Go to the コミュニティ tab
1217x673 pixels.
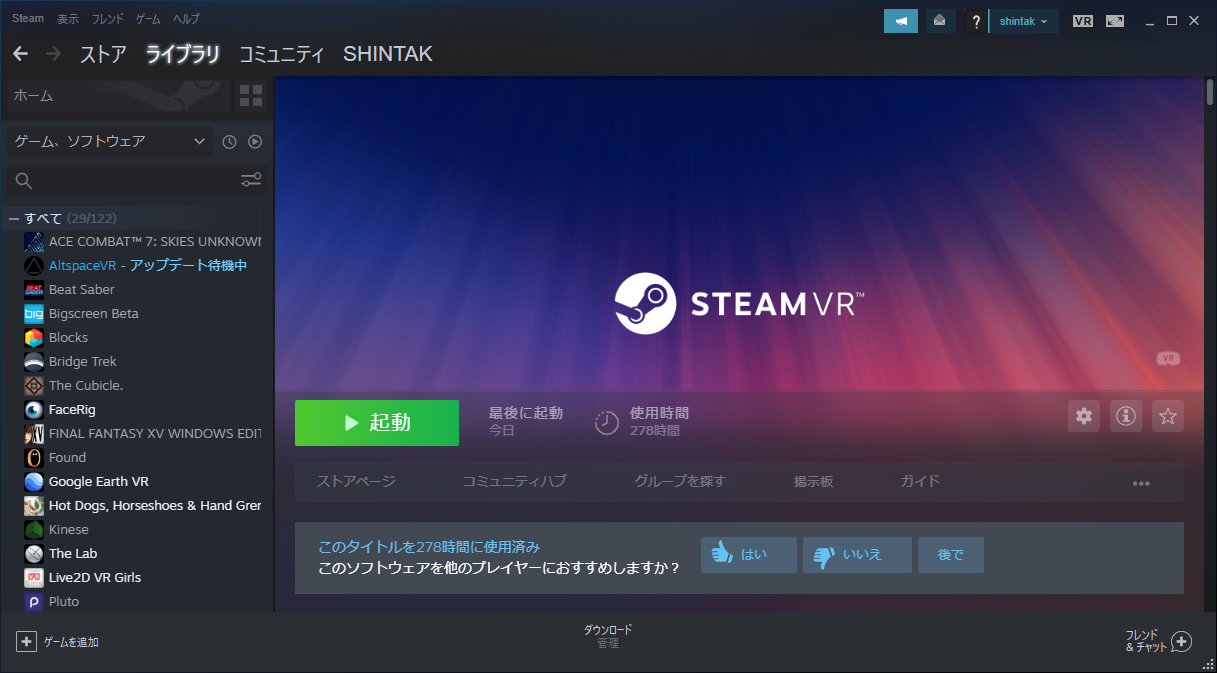click(282, 54)
